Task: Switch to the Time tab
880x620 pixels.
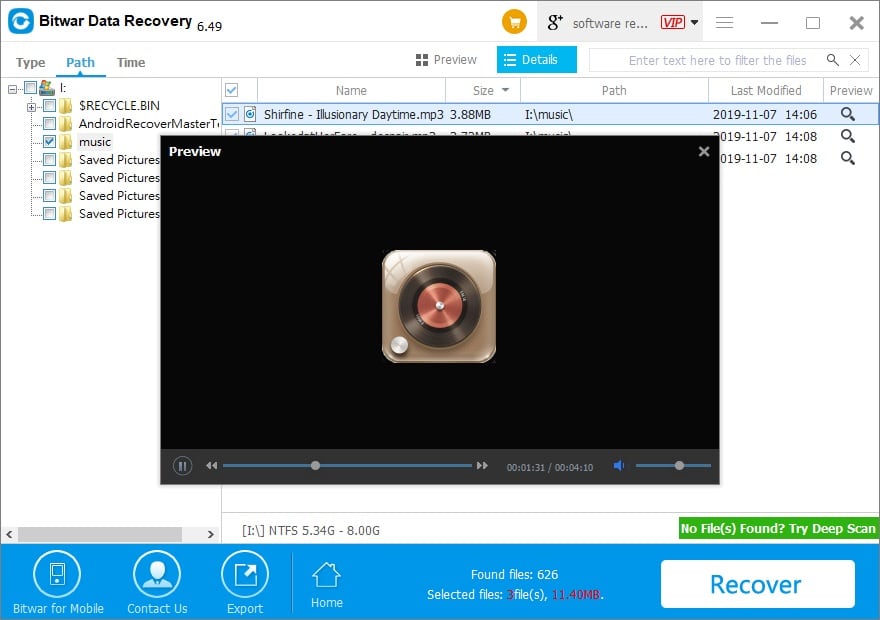Action: point(131,62)
